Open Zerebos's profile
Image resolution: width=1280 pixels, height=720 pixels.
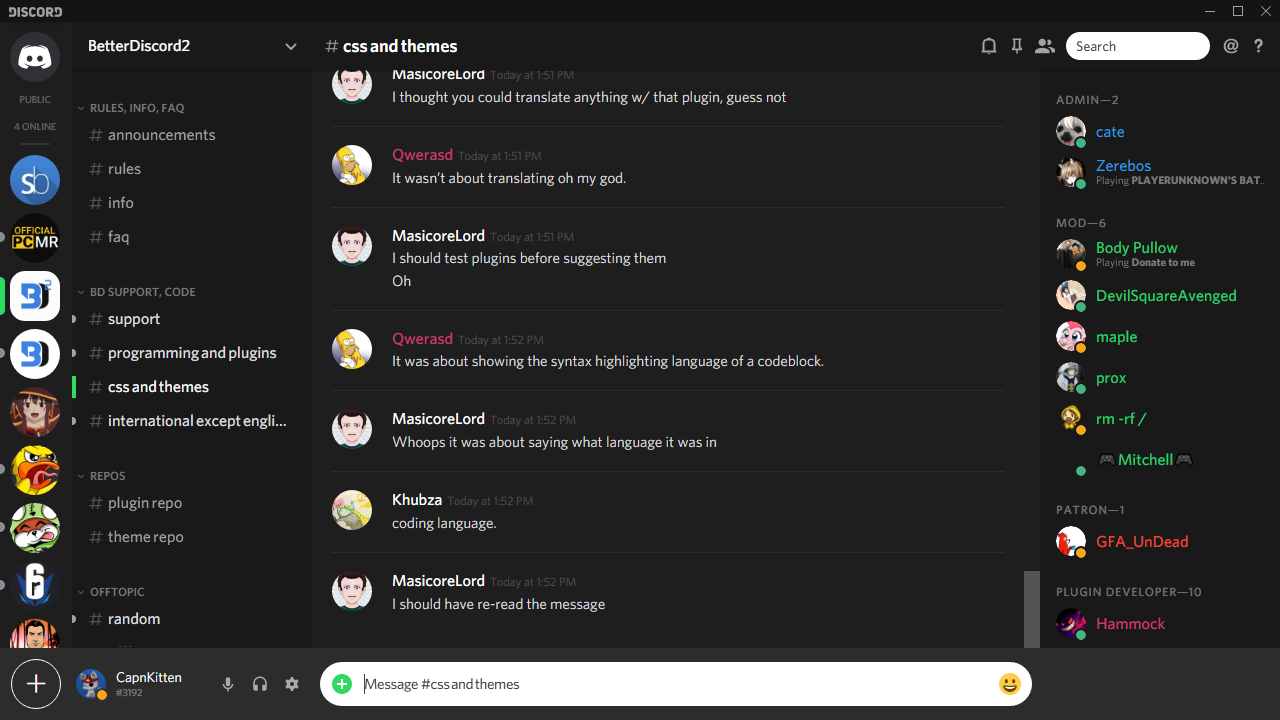coord(1122,166)
